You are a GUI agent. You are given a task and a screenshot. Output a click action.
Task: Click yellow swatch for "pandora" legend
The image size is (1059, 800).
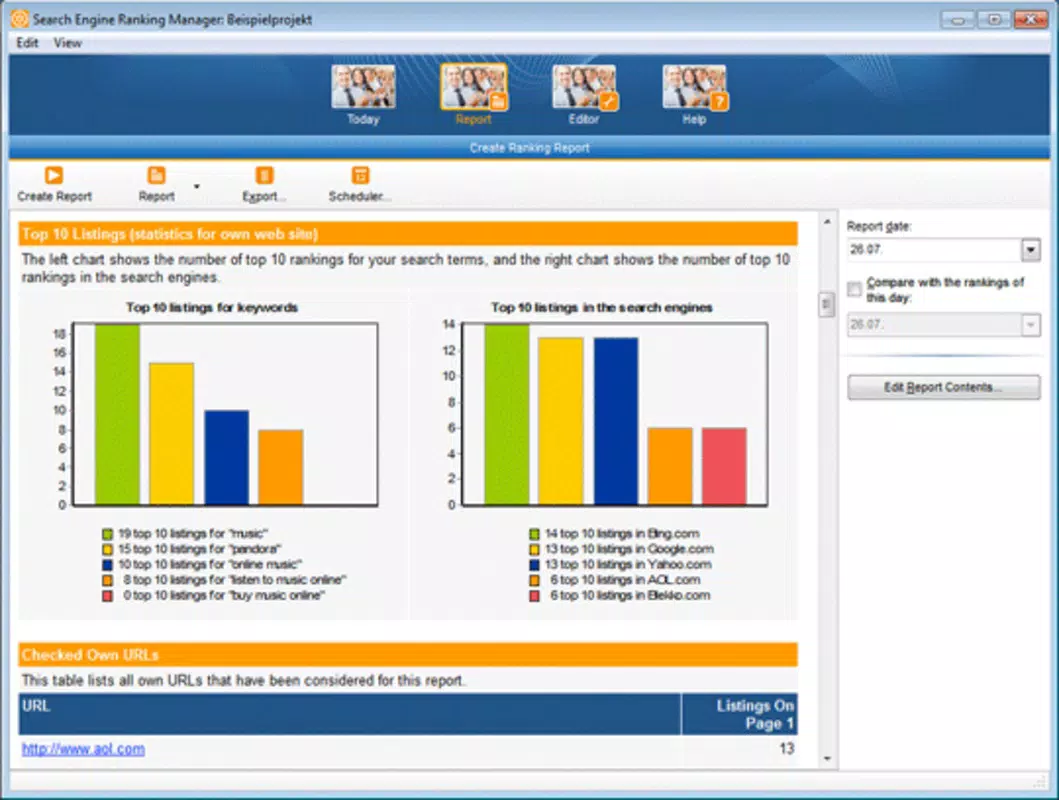pyautogui.click(x=107, y=550)
